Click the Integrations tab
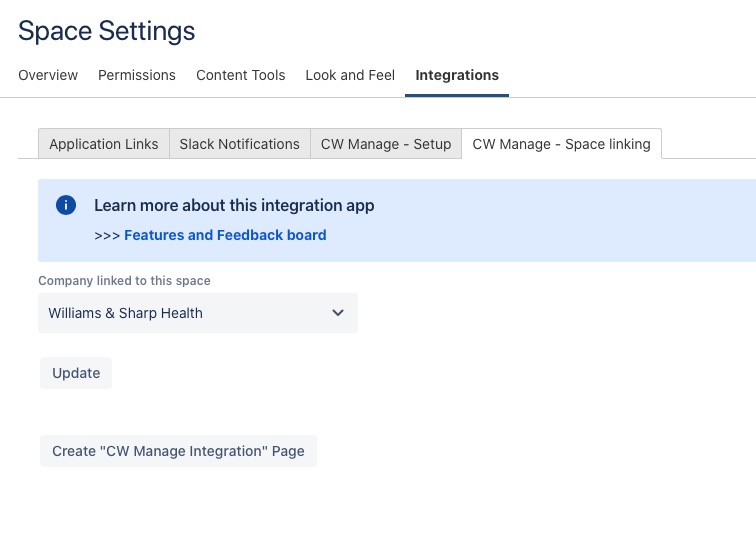The height and width of the screenshot is (546, 756). [x=457, y=75]
